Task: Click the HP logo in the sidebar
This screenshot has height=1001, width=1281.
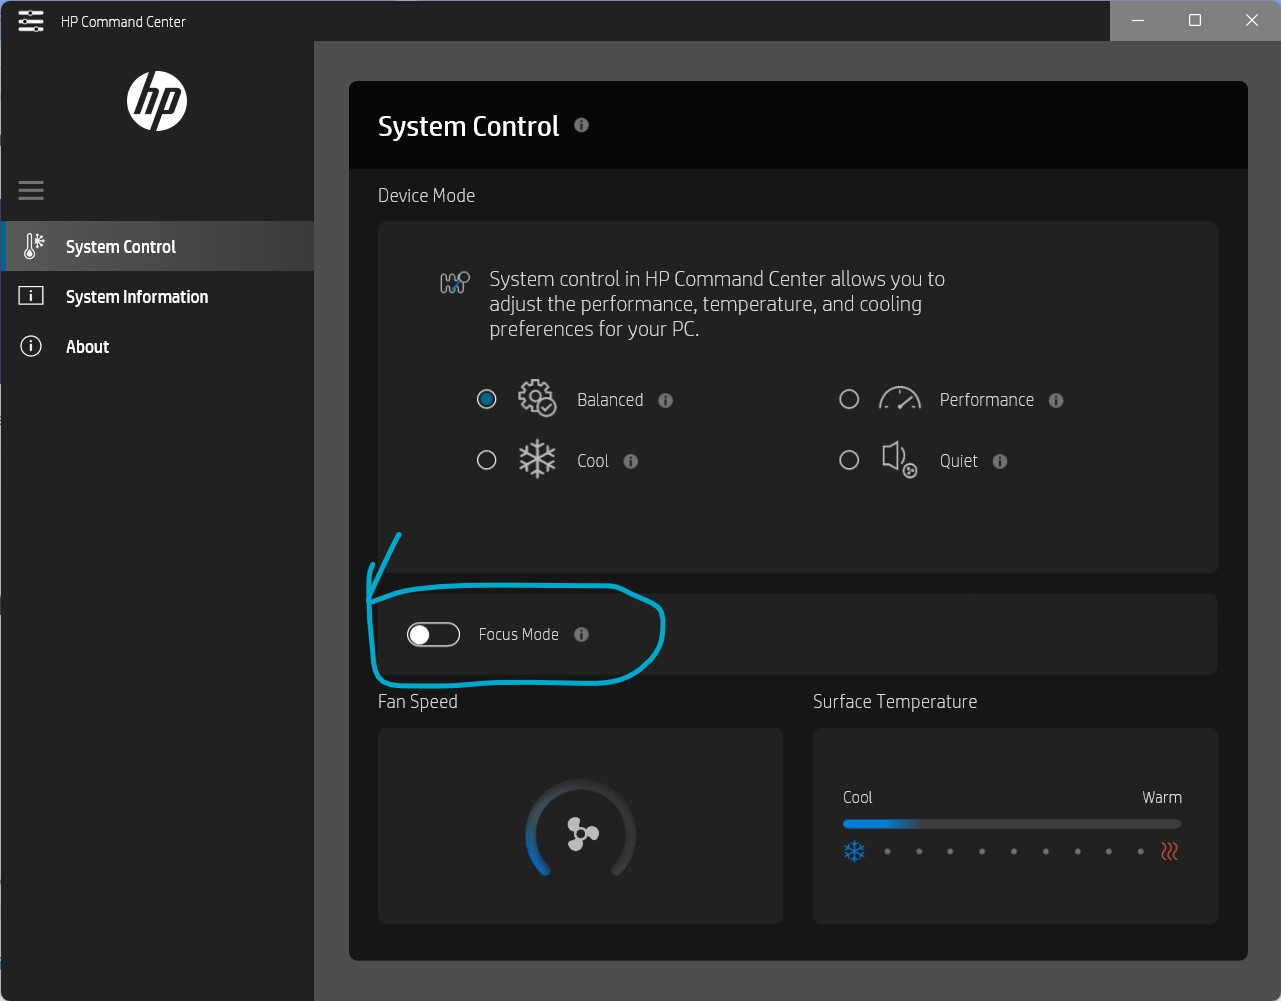Action: click(x=157, y=100)
